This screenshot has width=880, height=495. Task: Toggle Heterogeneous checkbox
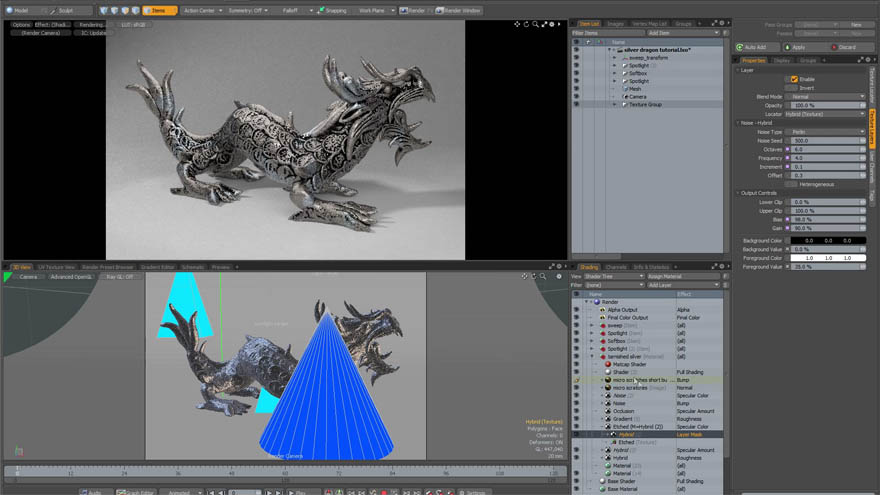pos(791,184)
